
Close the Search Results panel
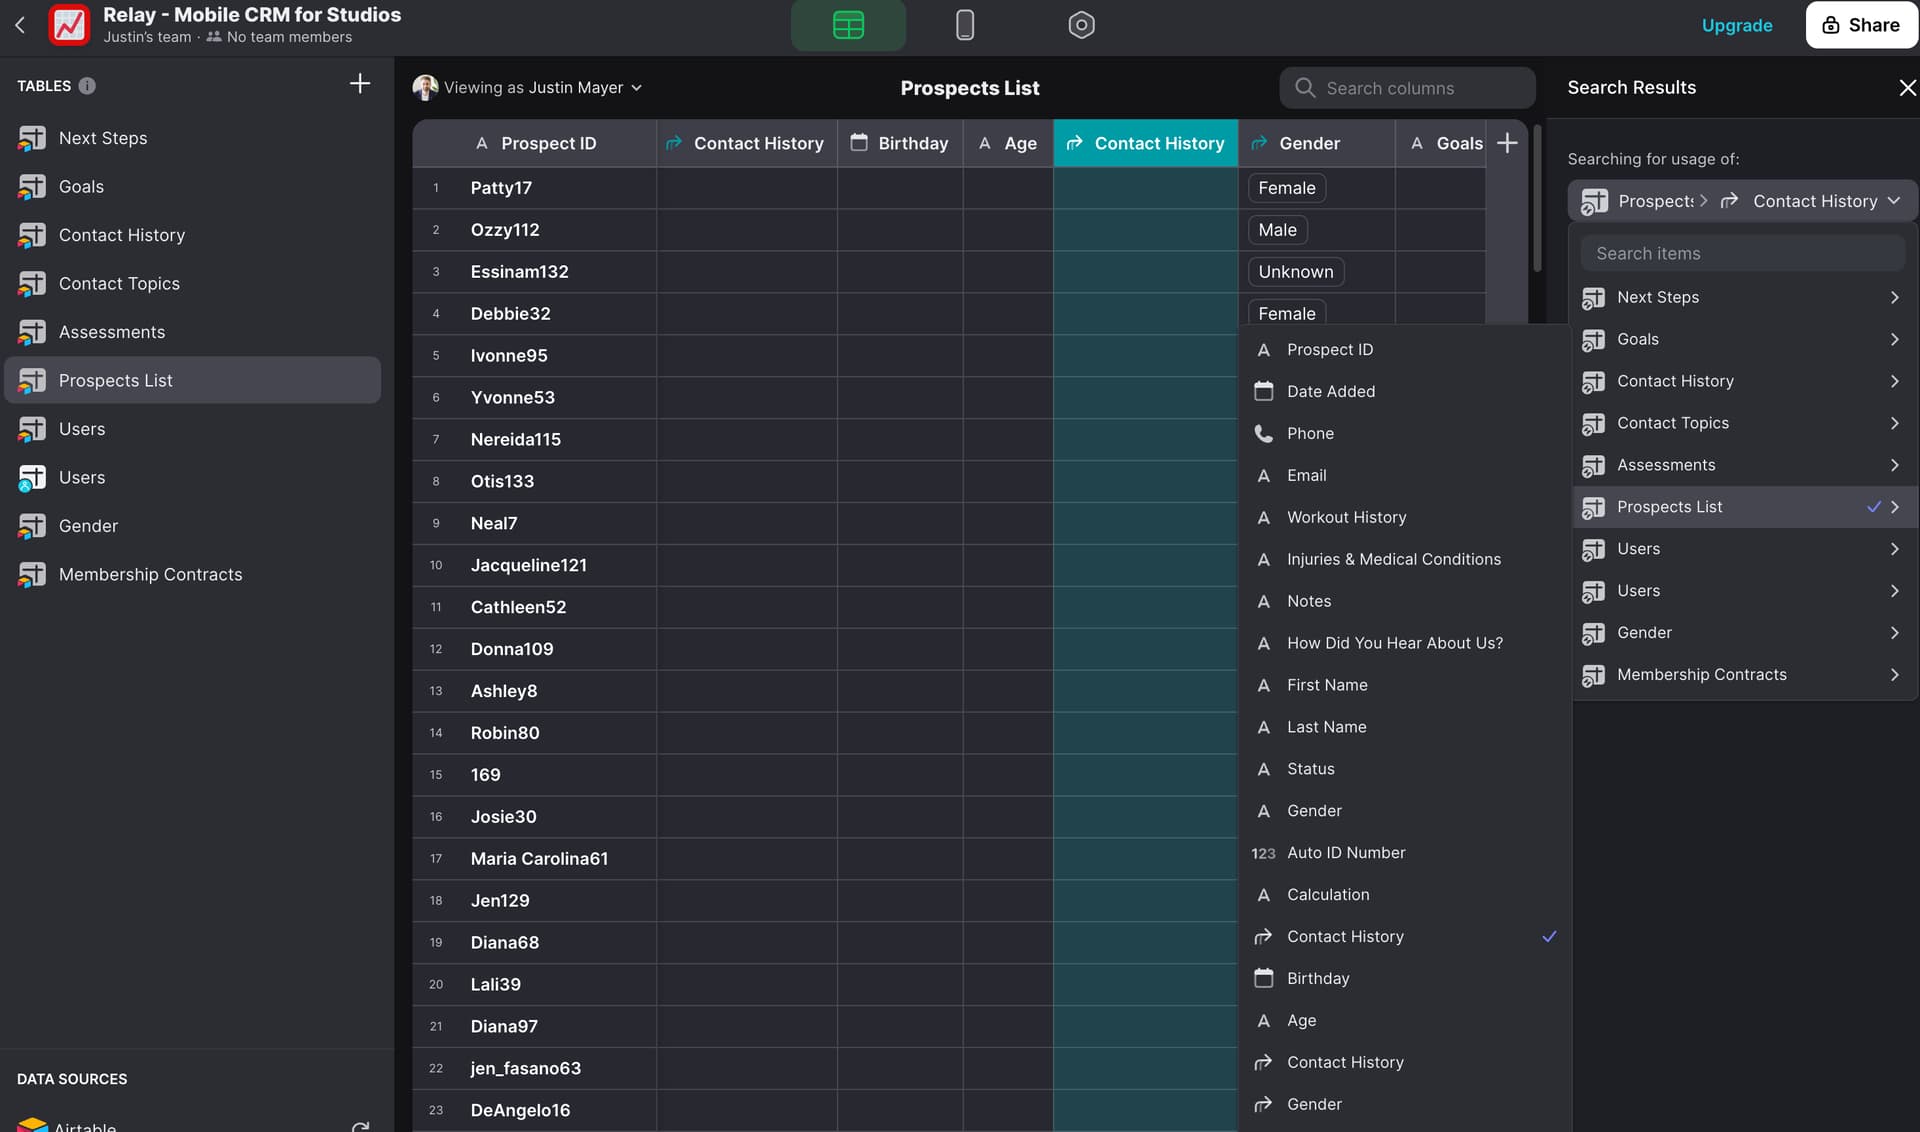coord(1907,88)
